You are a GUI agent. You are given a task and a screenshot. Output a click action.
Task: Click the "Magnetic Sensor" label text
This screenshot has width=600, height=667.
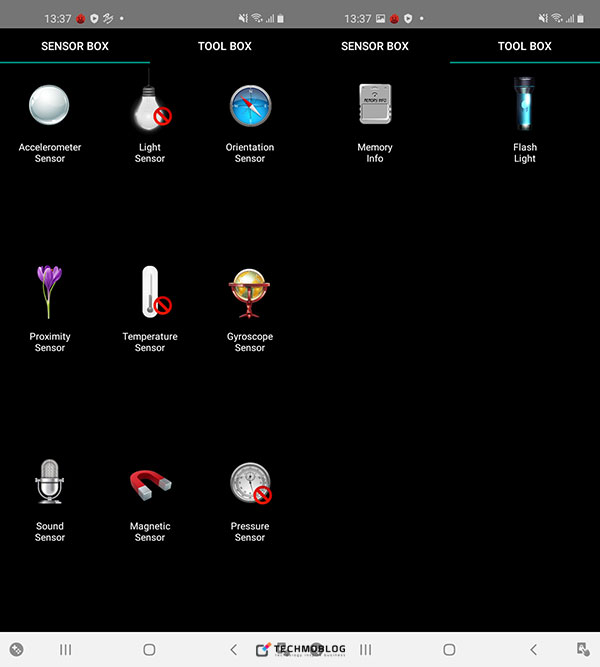pyautogui.click(x=150, y=532)
